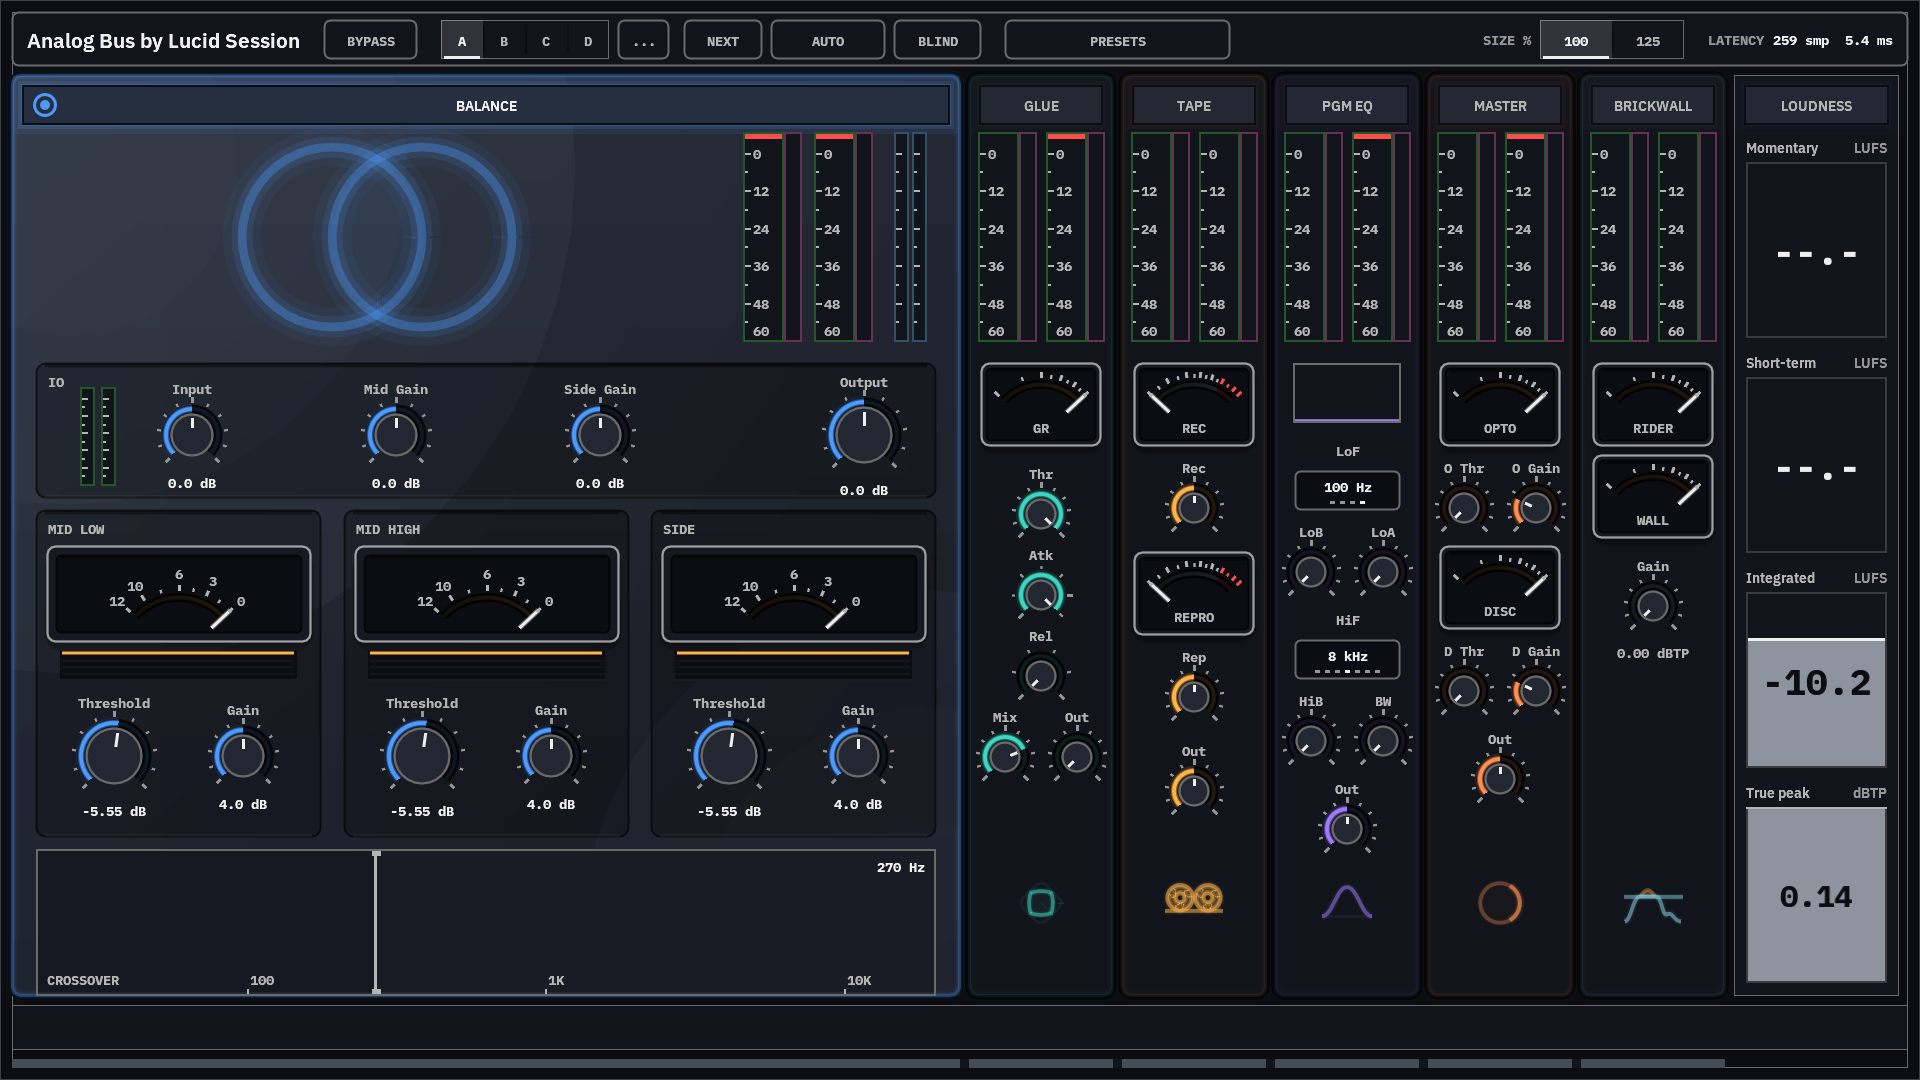Screen dimensions: 1920x1080
Task: Click the Brickwall limiter curve icon
Action: (1653, 906)
